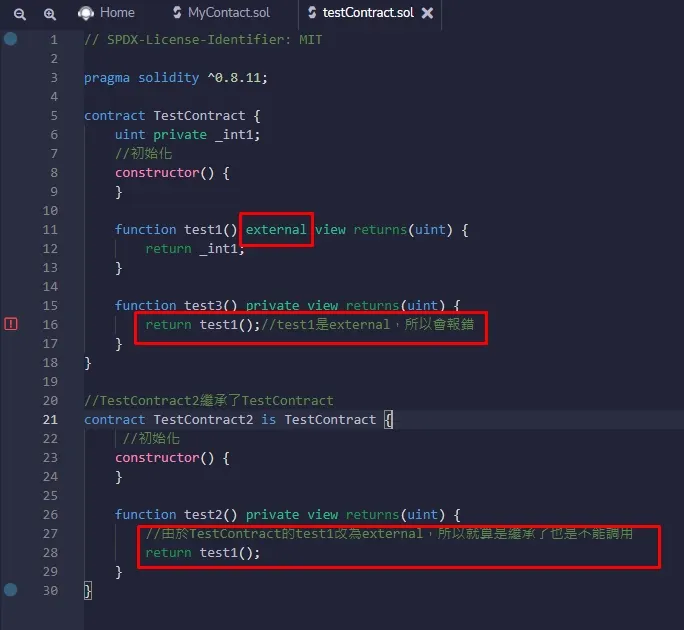The width and height of the screenshot is (684, 630).
Task: Click line number 21 in the gutter
Action: tap(50, 420)
